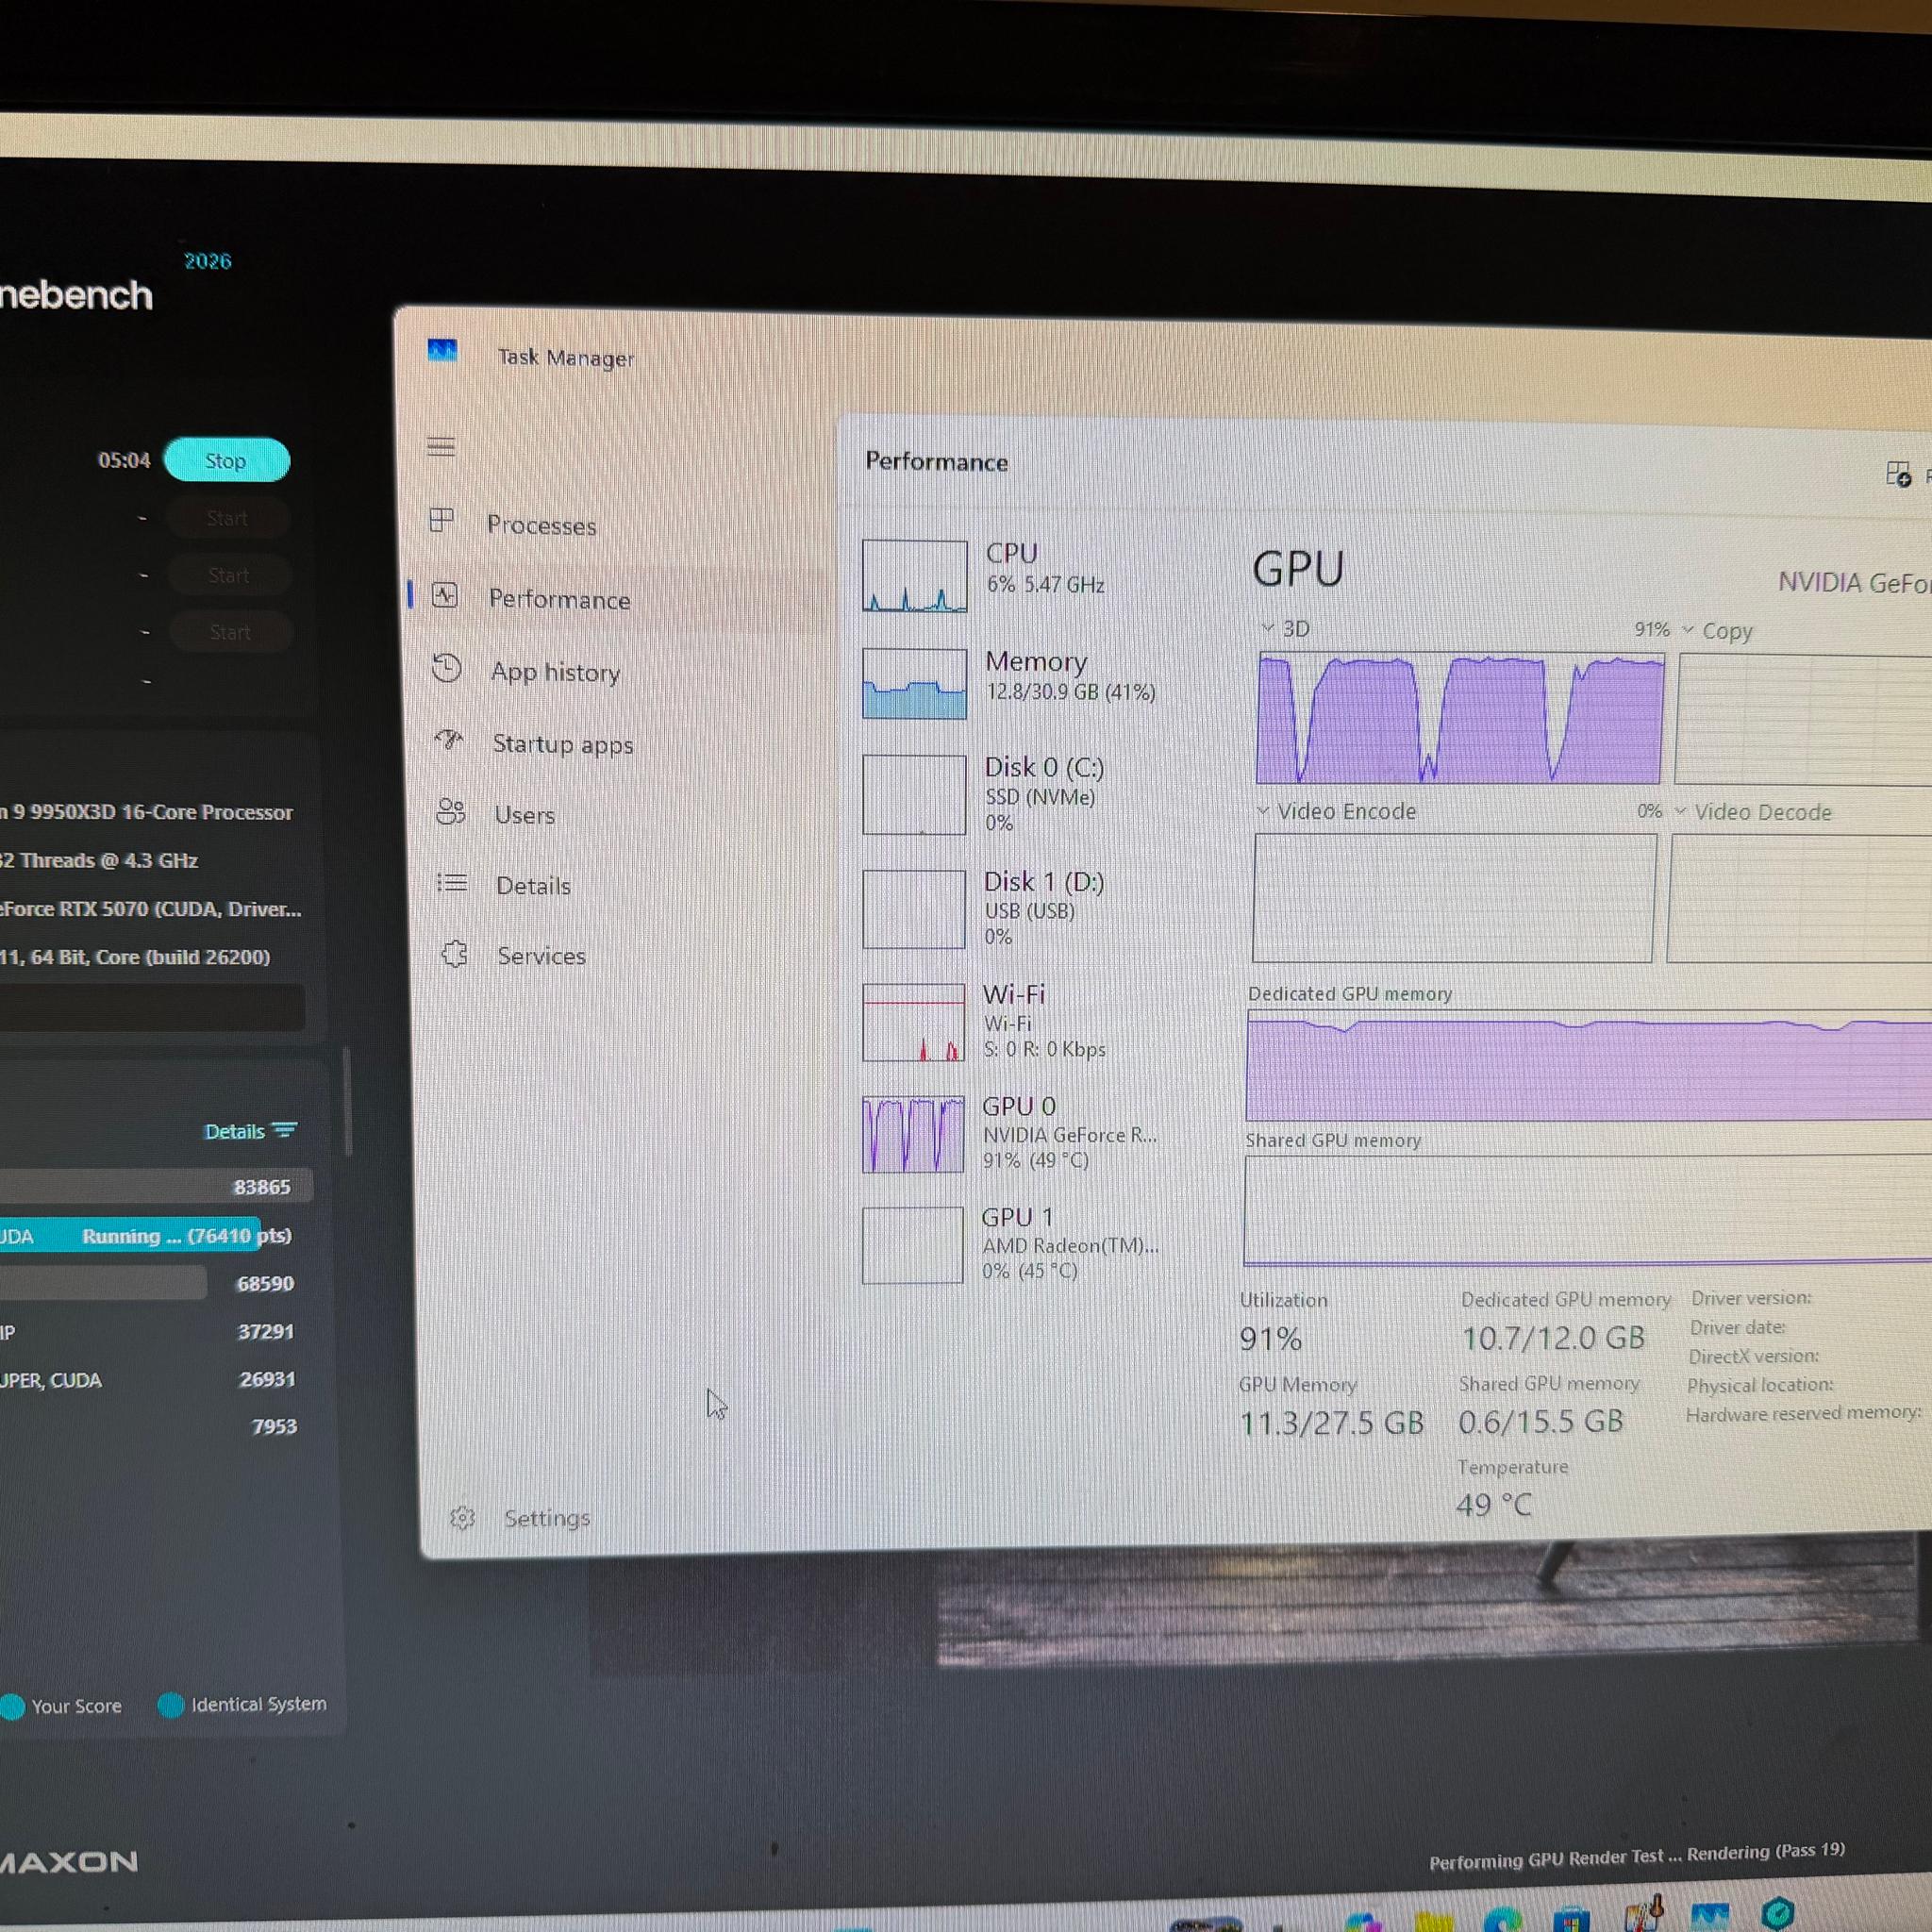Open the Task Manager hamburger navigation menu
The width and height of the screenshot is (1932, 1932).
pyautogui.click(x=441, y=446)
